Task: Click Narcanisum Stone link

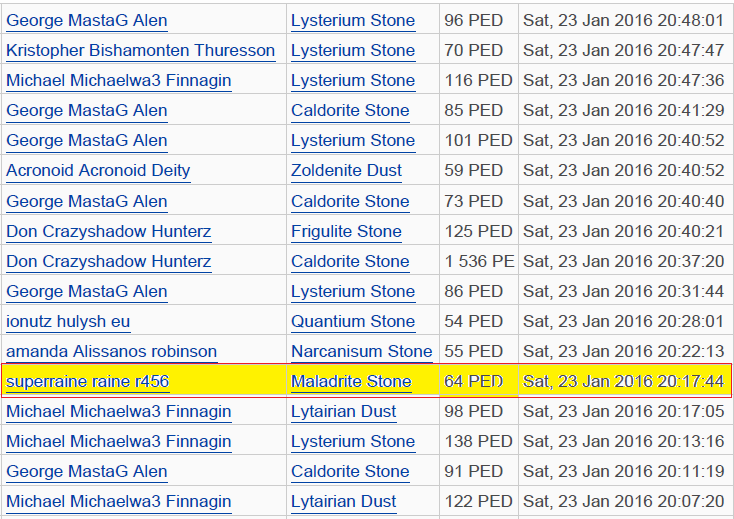Action: coord(362,351)
